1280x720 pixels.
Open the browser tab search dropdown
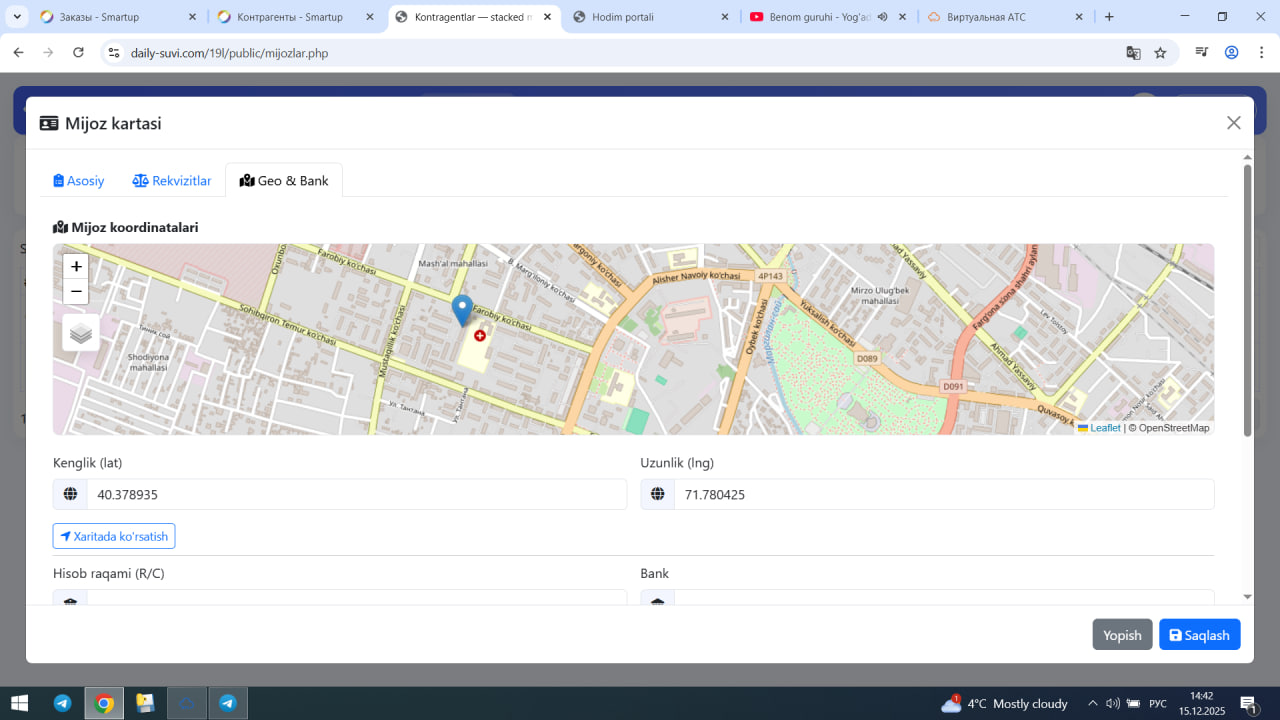pos(17,17)
